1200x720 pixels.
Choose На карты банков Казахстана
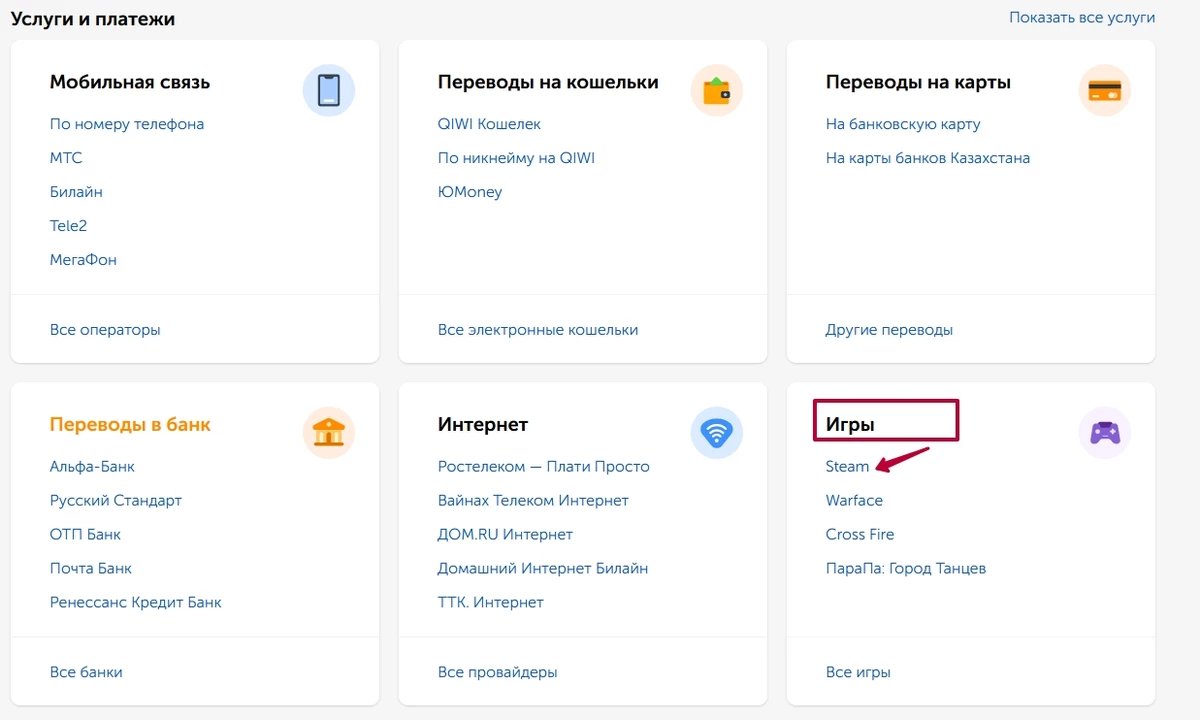[x=928, y=158]
